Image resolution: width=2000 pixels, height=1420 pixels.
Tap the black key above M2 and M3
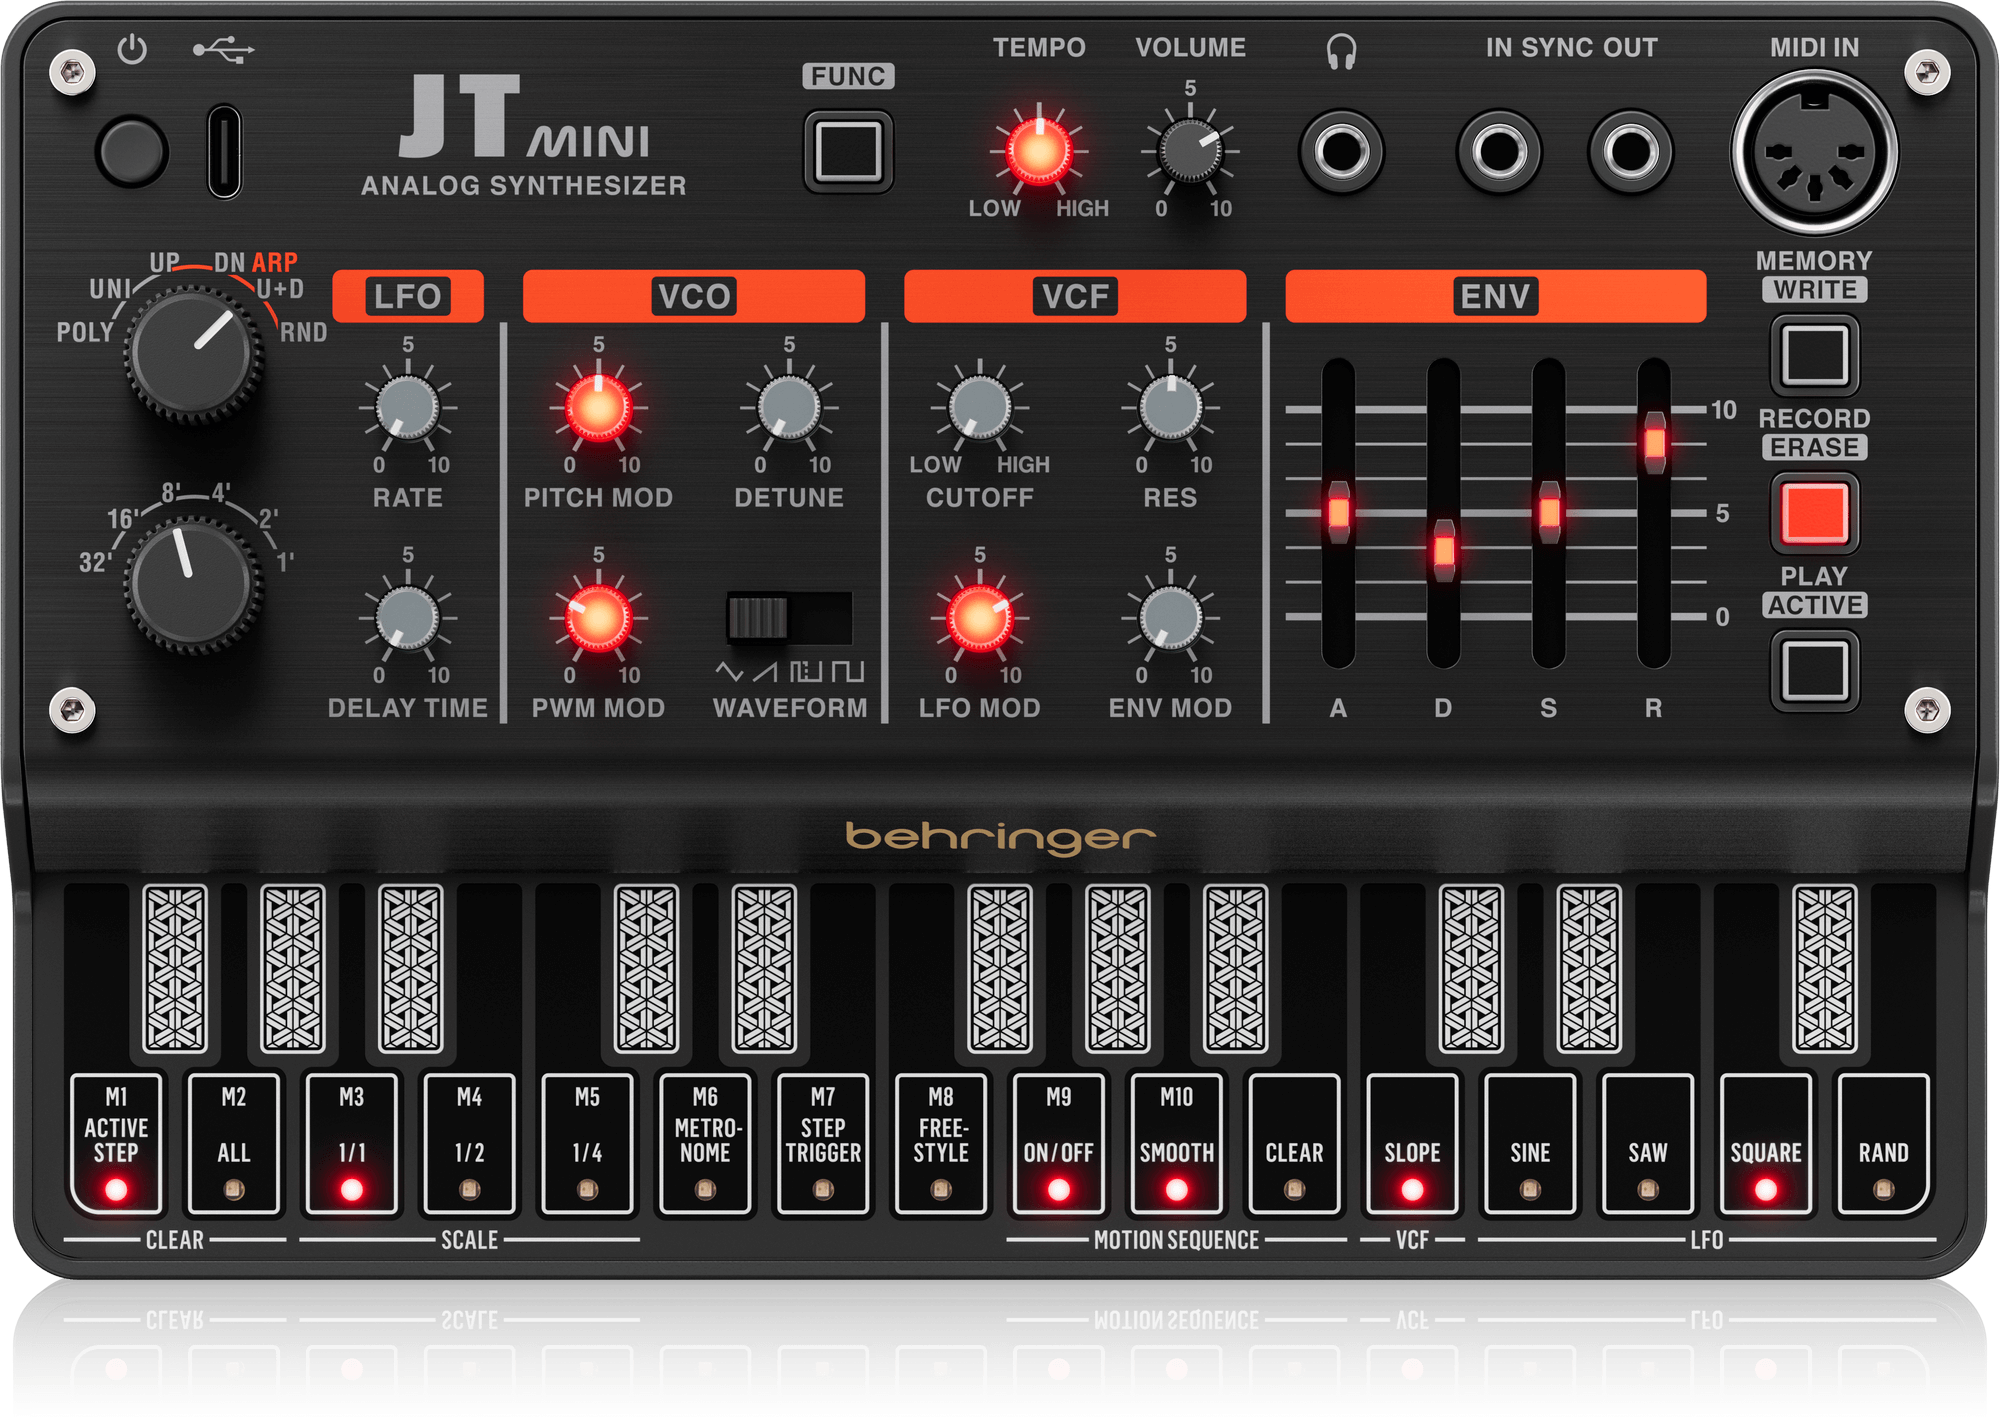click(293, 969)
